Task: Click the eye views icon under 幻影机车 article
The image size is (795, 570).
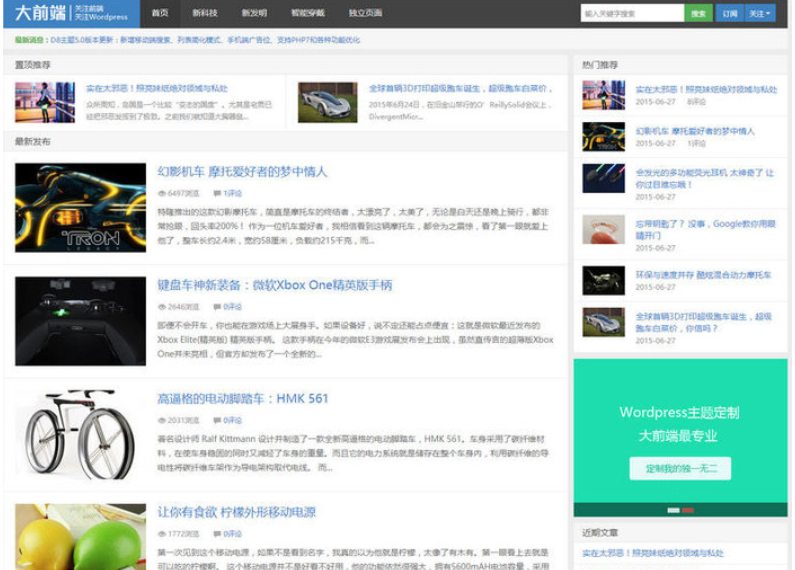Action: click(162, 193)
